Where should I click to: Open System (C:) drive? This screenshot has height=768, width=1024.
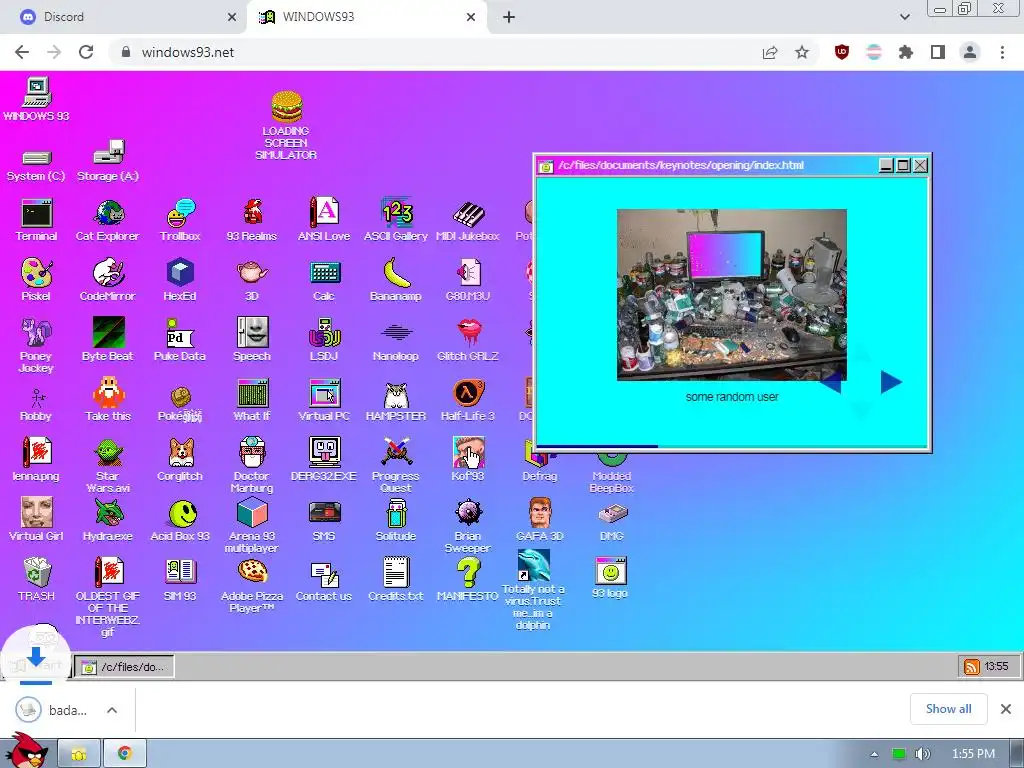pyautogui.click(x=36, y=157)
